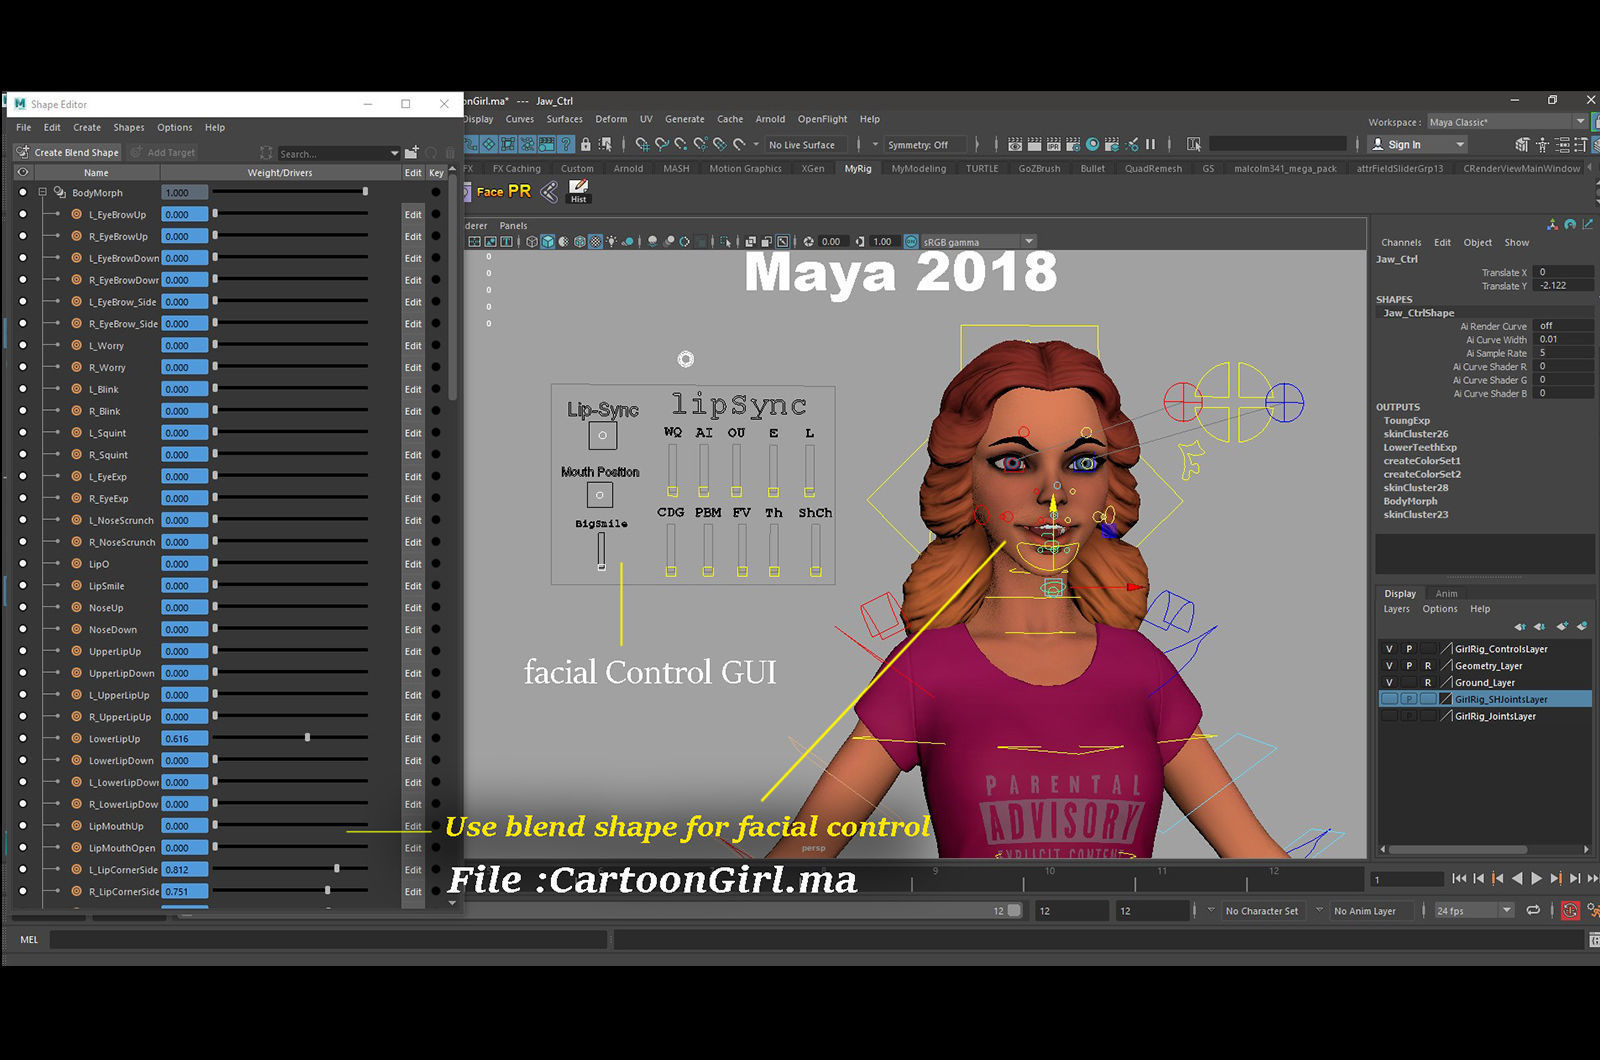Move the selected layer down icon
This screenshot has height=1060, width=1600.
[1540, 627]
